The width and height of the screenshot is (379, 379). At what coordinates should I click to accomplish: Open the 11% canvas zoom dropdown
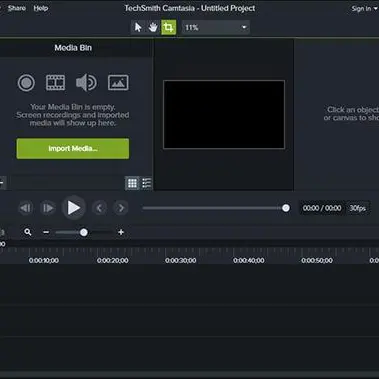[x=216, y=27]
